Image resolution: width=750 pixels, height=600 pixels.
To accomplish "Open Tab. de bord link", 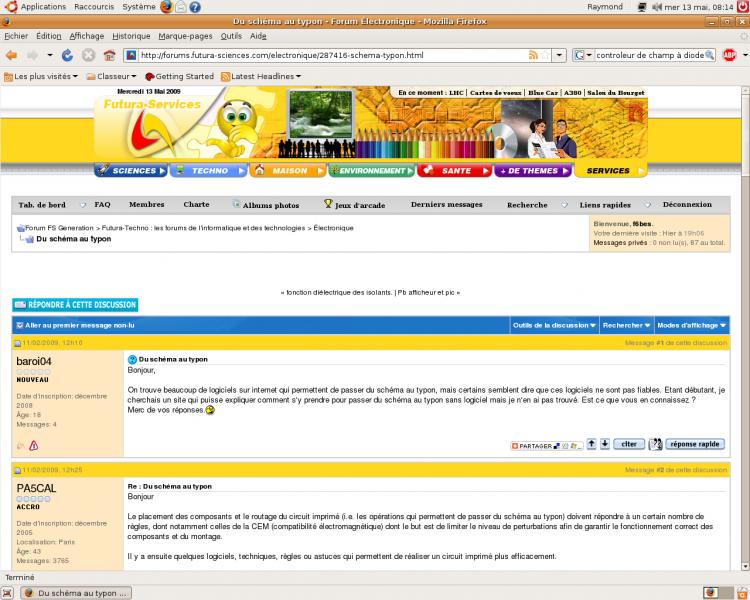I will point(42,205).
